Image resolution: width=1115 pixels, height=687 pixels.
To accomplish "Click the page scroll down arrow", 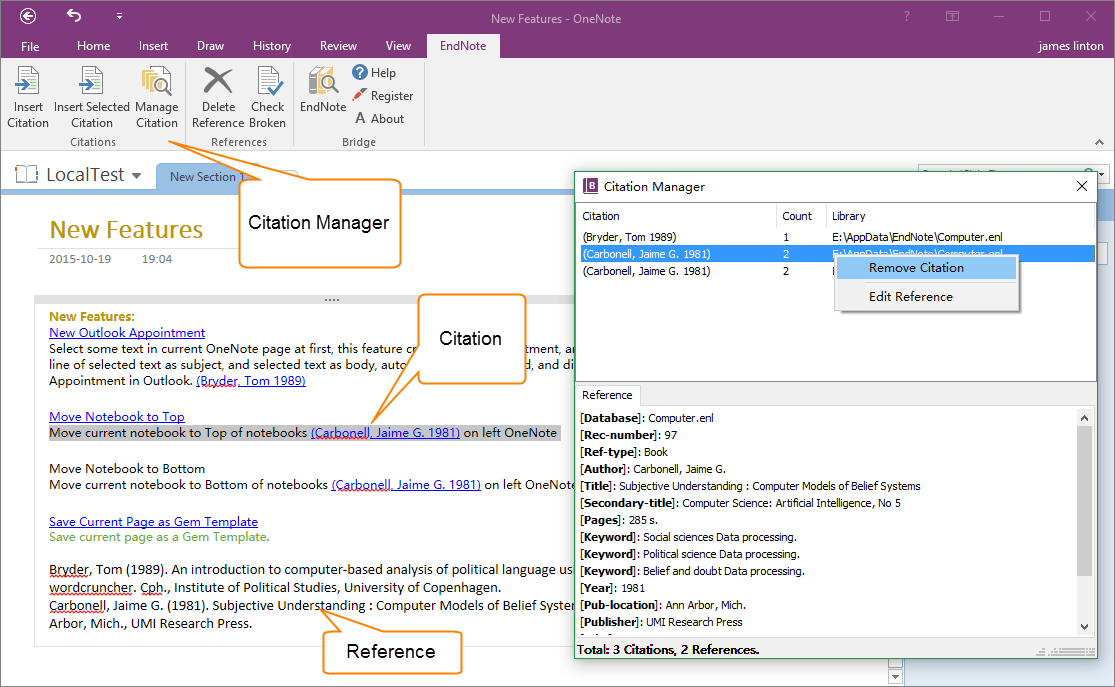I will 895,676.
